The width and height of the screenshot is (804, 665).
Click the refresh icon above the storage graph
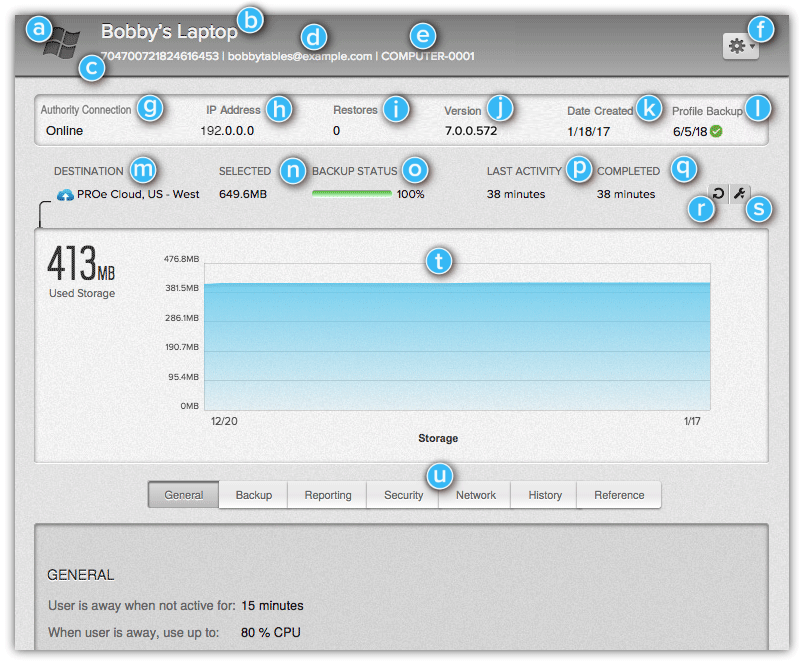(716, 191)
